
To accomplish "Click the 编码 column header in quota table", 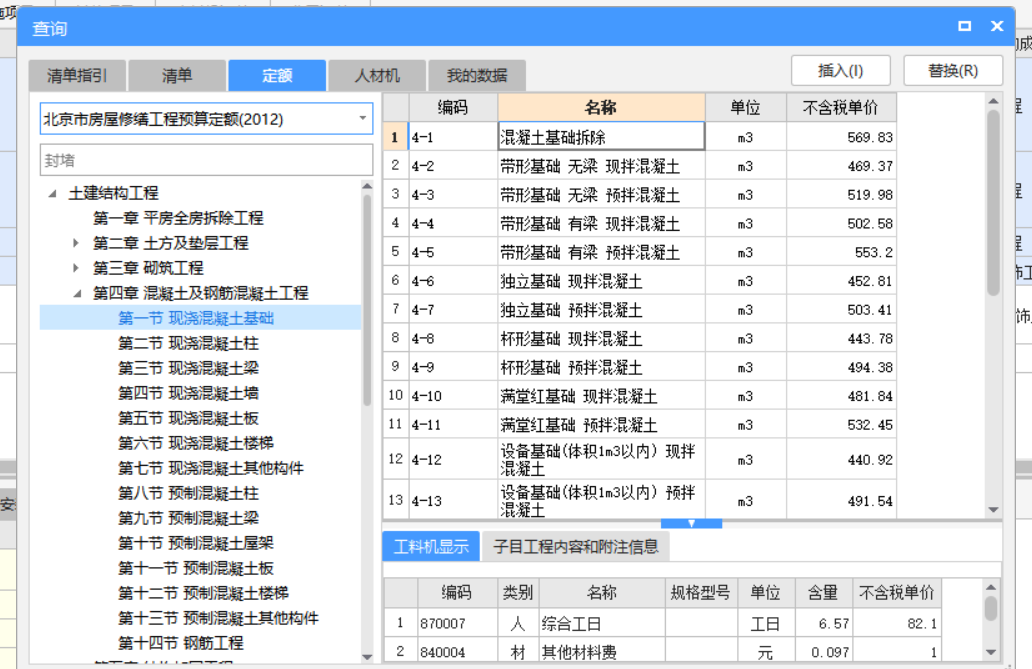I will [x=453, y=107].
